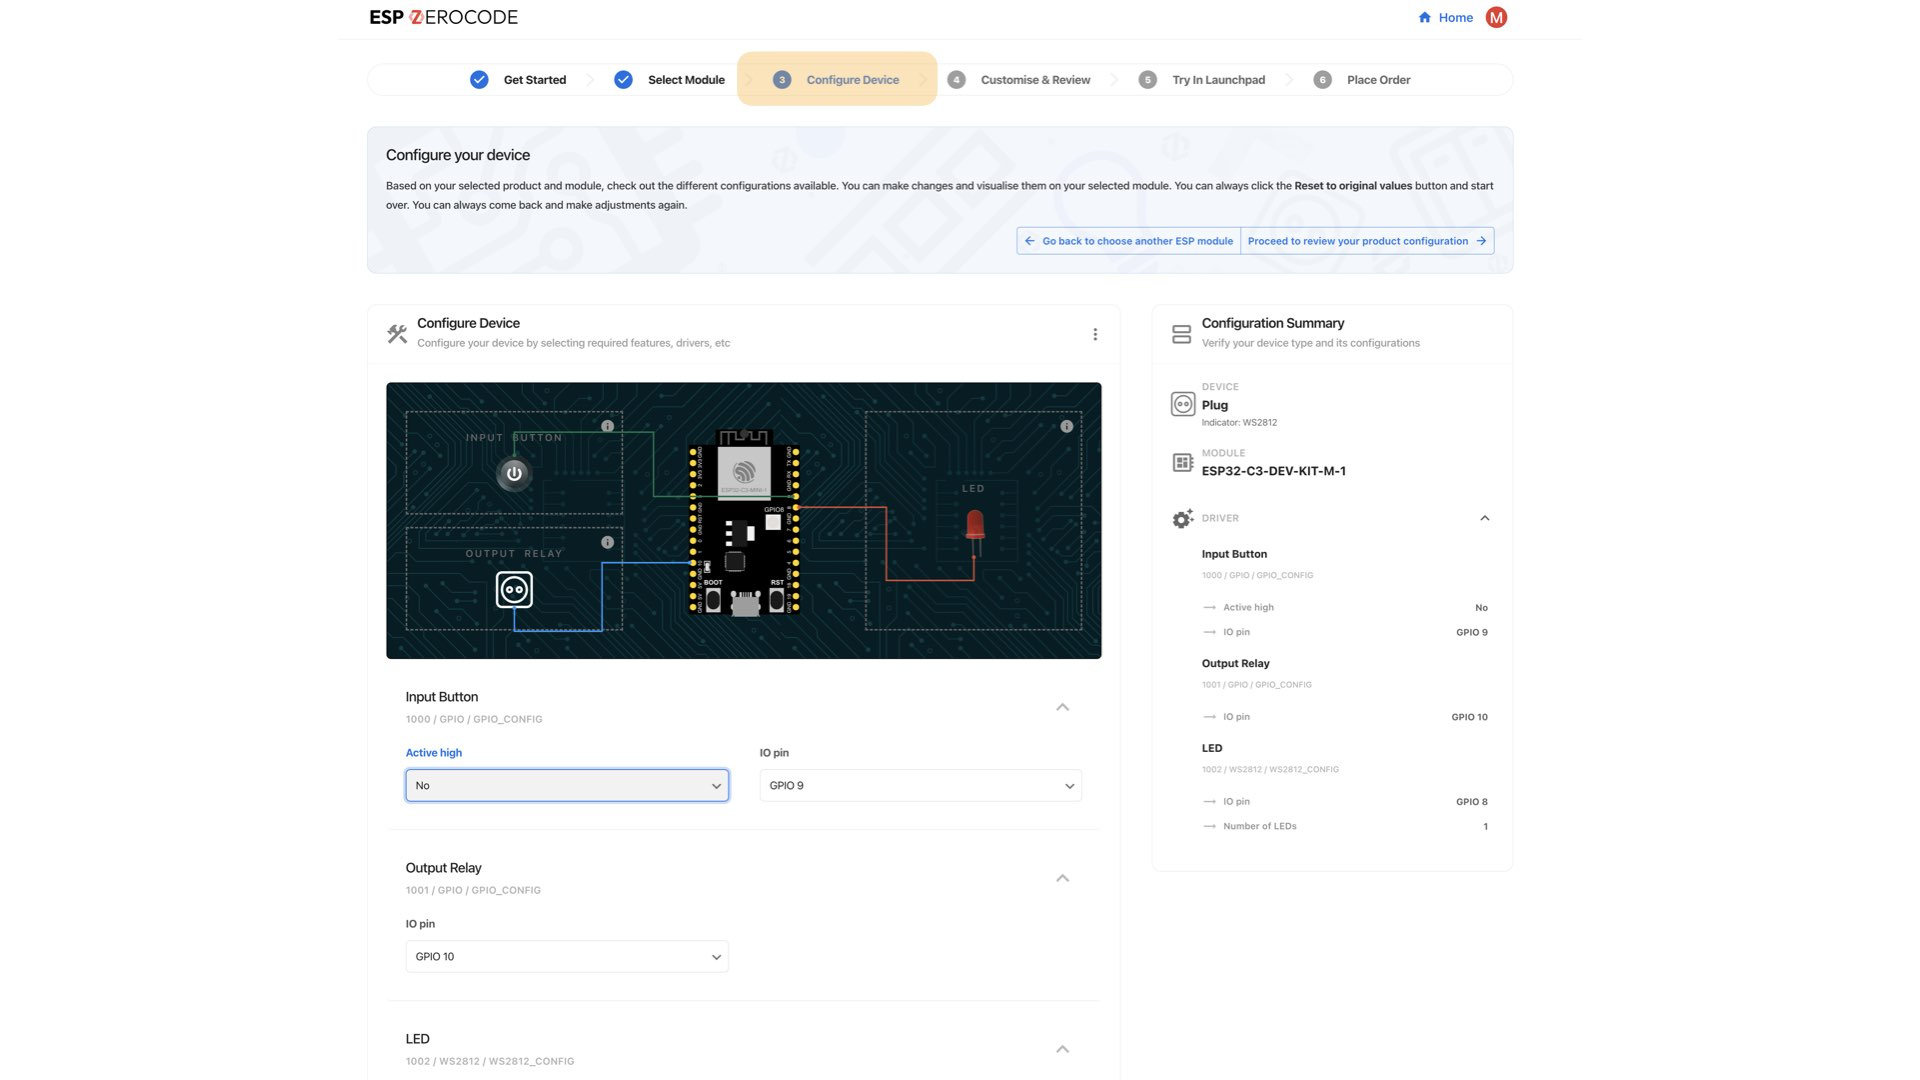Click the Home icon in the header
Screen dimensions: 1920x1080
click(1423, 17)
